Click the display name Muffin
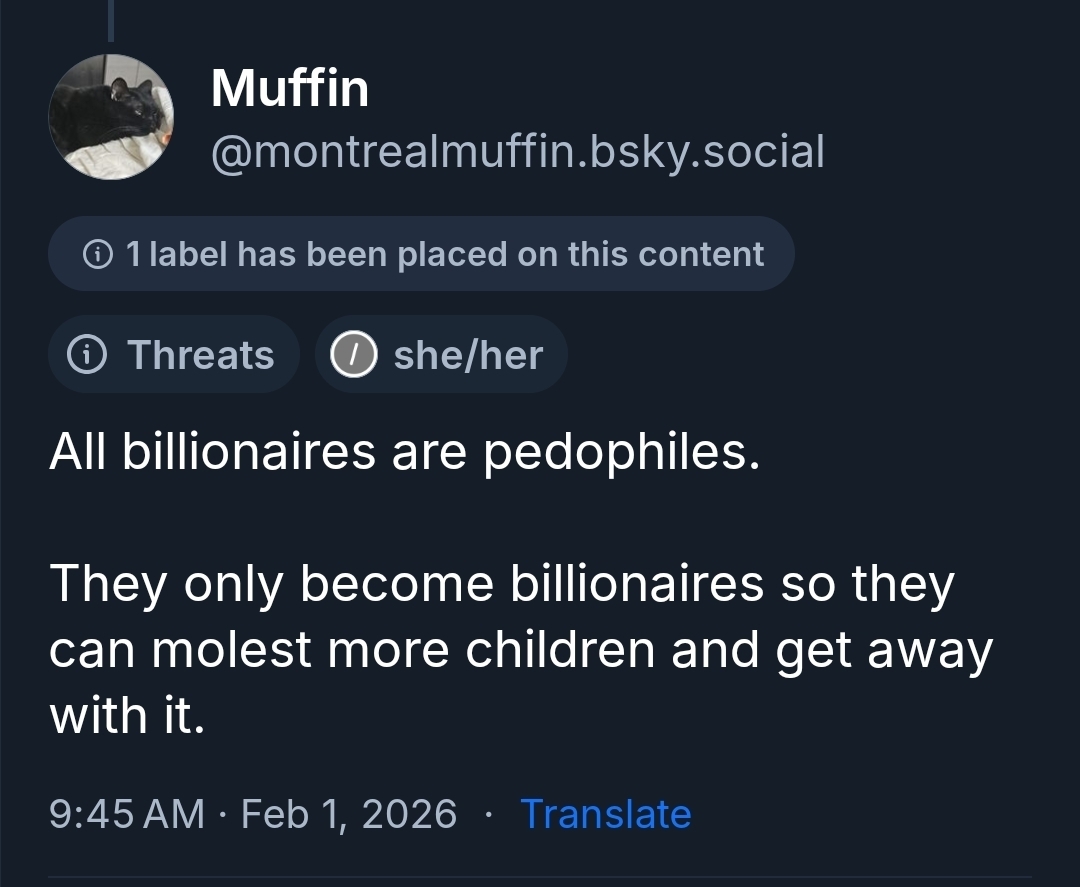Image resolution: width=1080 pixels, height=887 pixels. point(290,88)
